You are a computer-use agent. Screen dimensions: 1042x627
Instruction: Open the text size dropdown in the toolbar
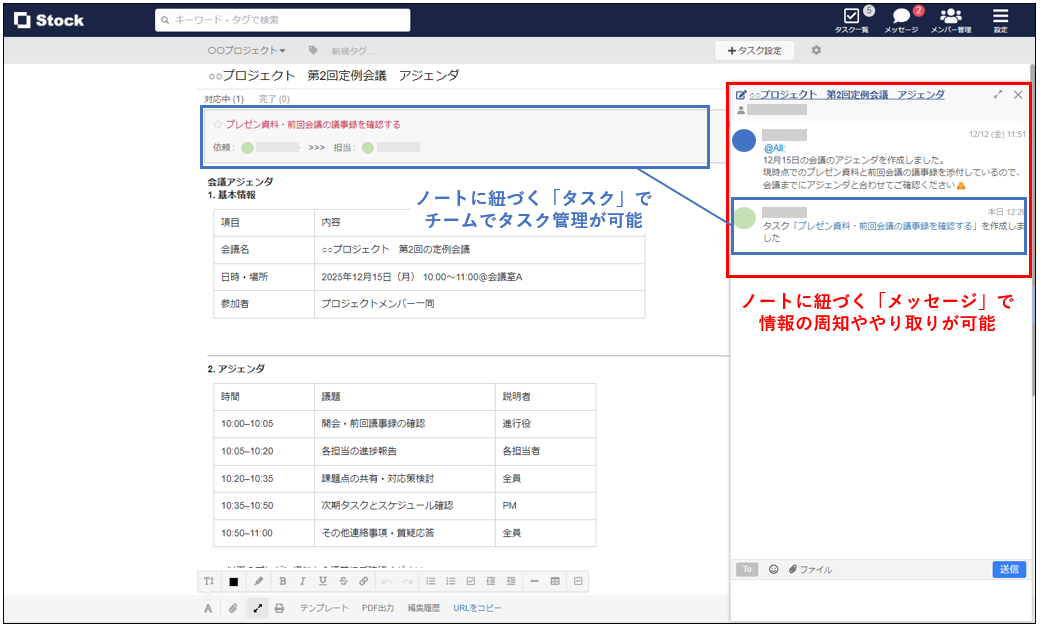208,581
